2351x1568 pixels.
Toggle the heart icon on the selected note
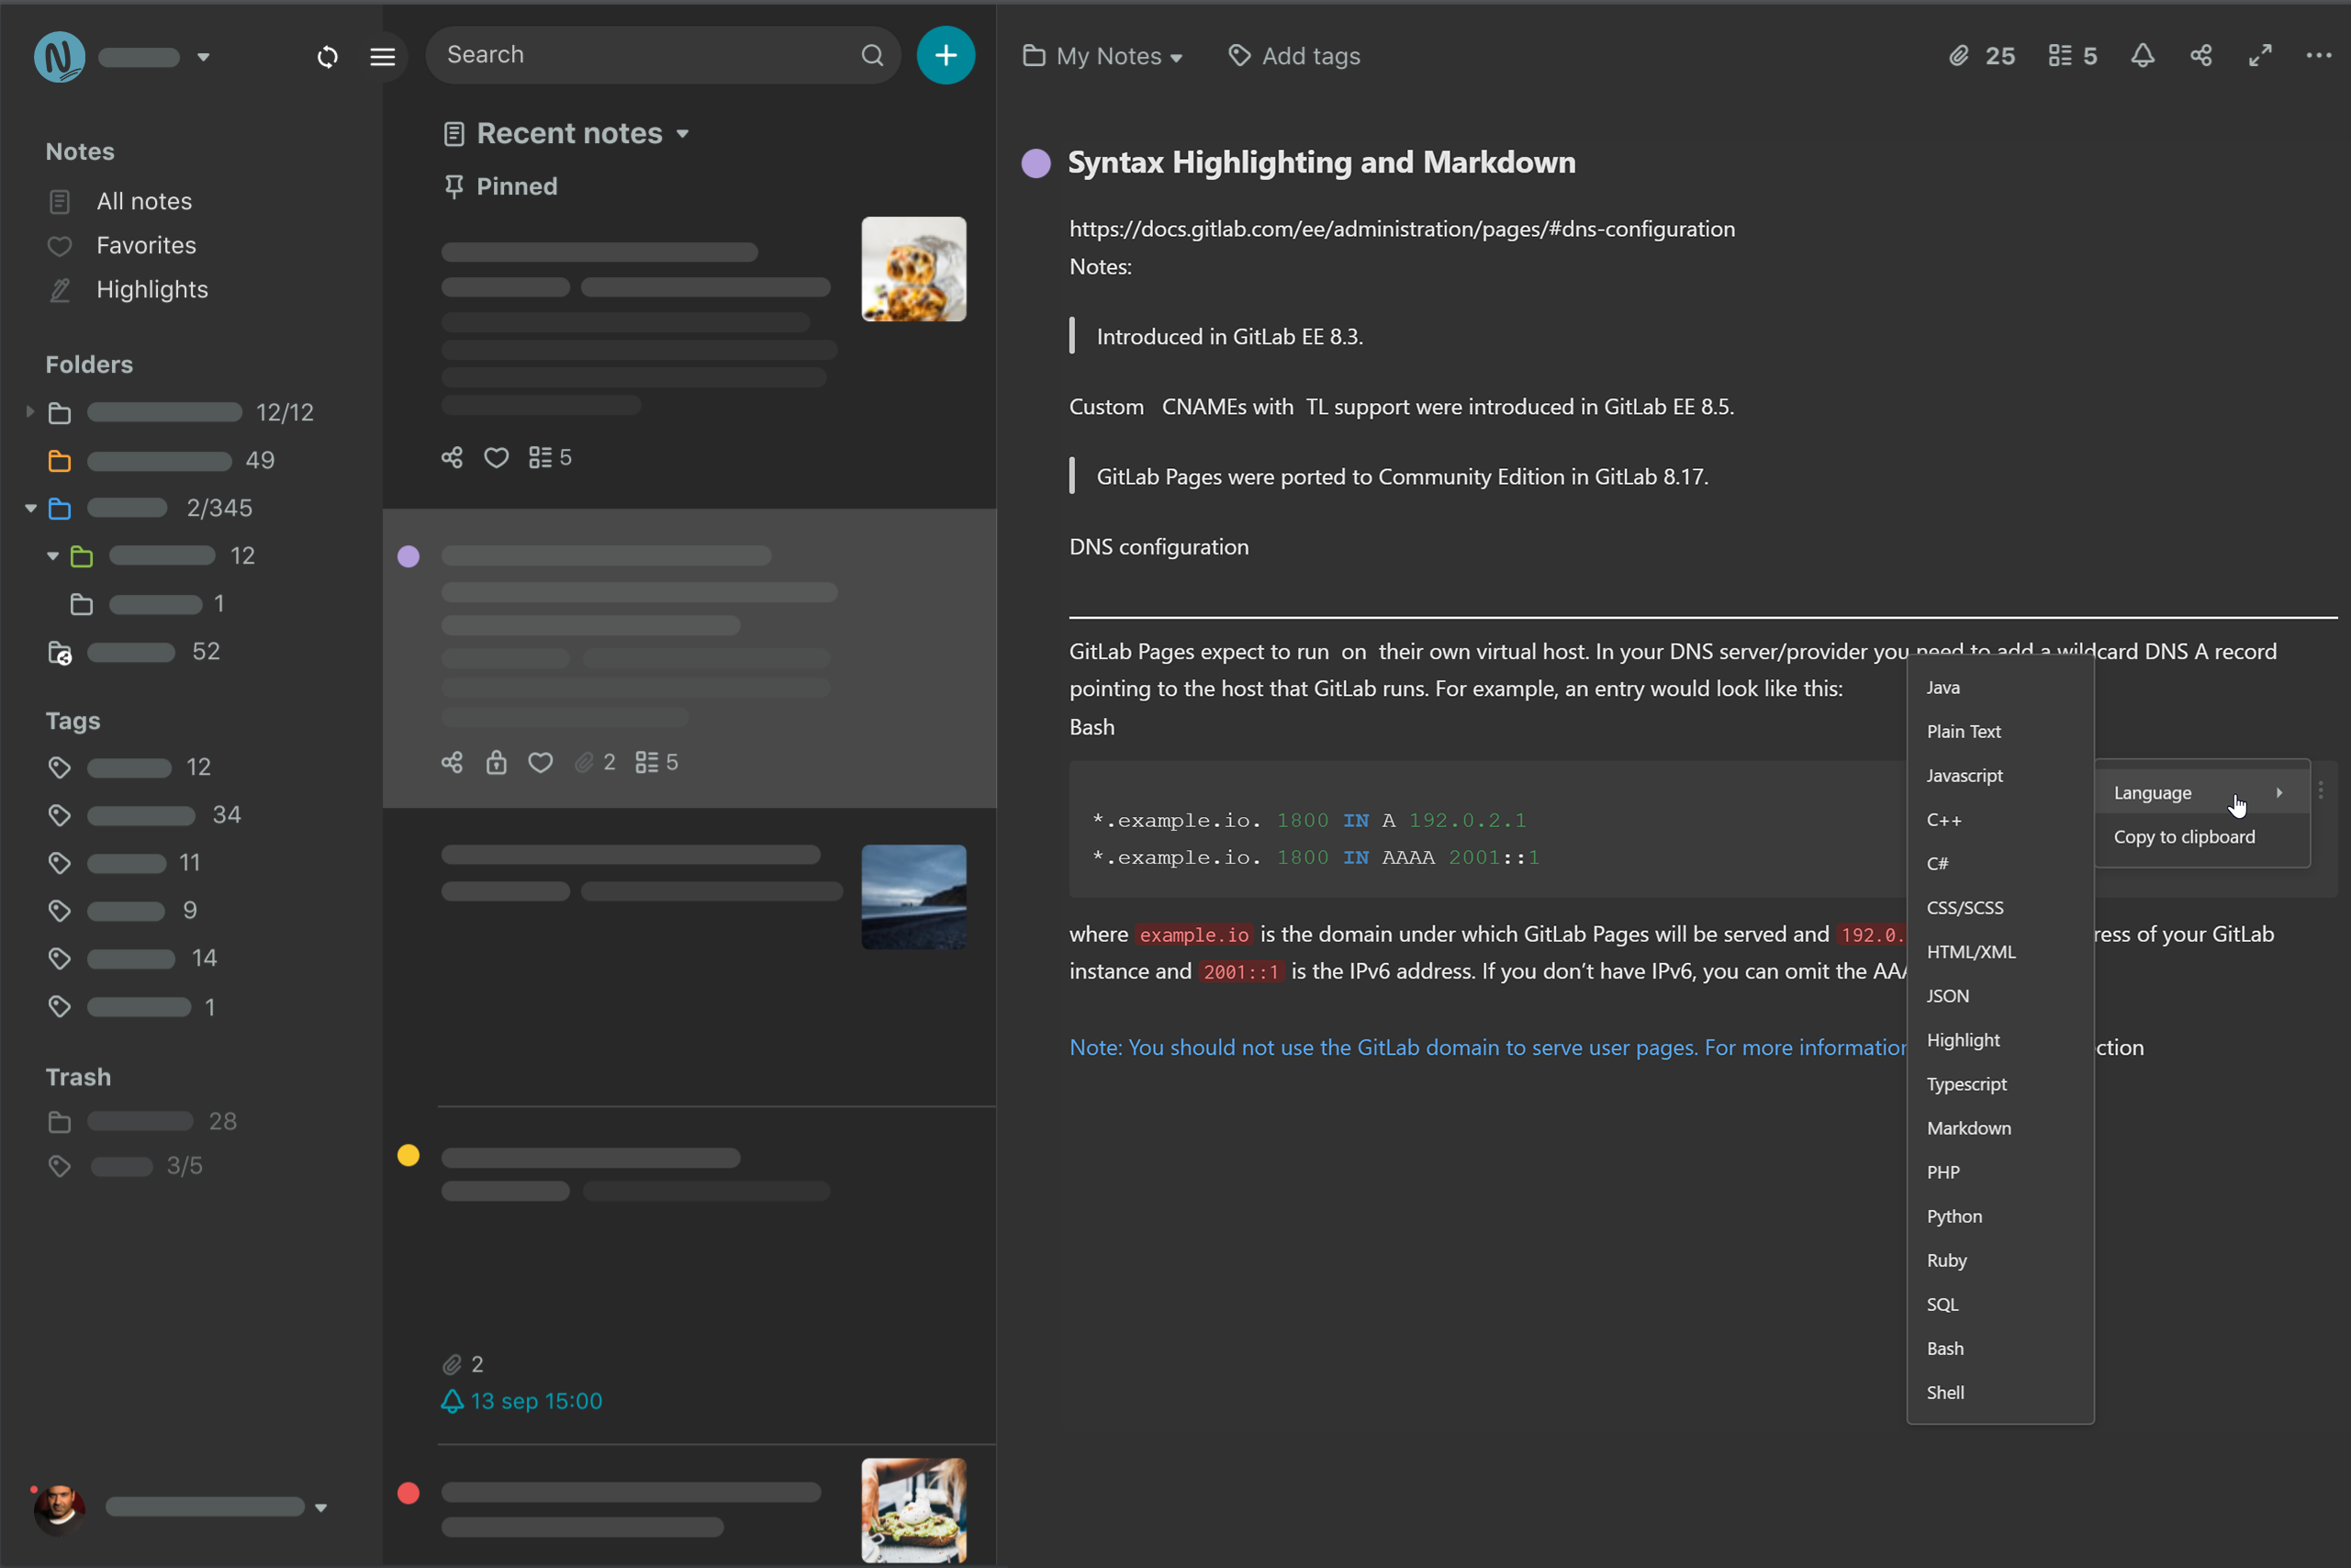click(x=540, y=762)
